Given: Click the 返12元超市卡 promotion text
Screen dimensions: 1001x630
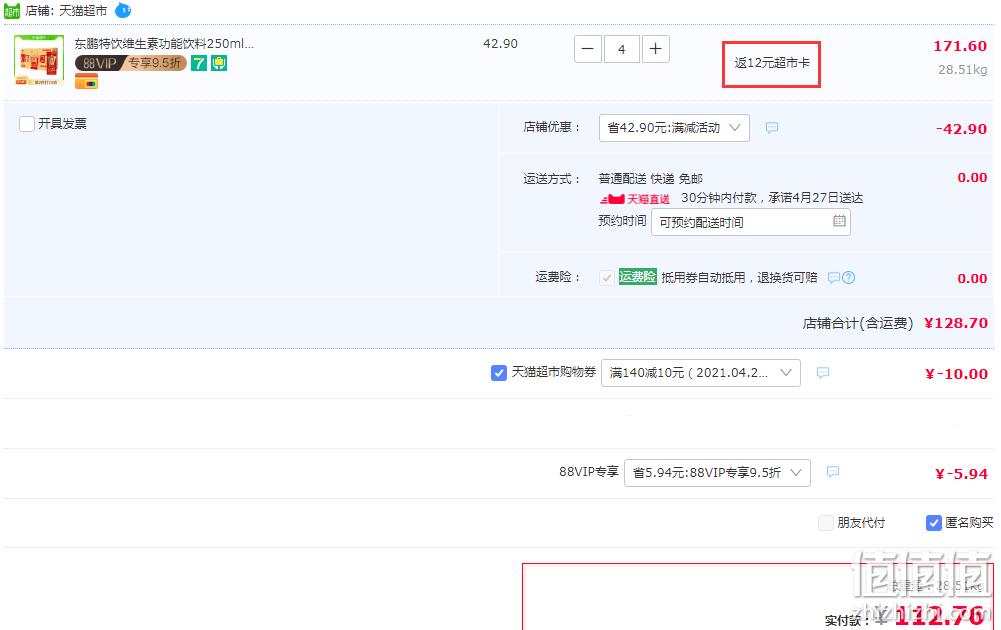Looking at the screenshot, I should (772, 63).
